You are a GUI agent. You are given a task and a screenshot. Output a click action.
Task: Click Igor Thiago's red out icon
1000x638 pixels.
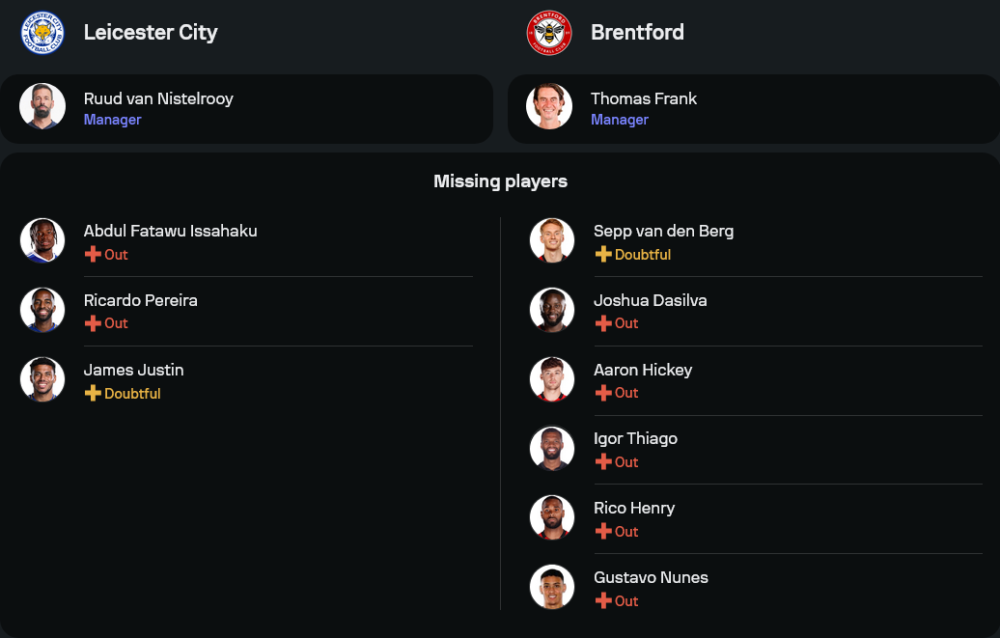(x=603, y=462)
